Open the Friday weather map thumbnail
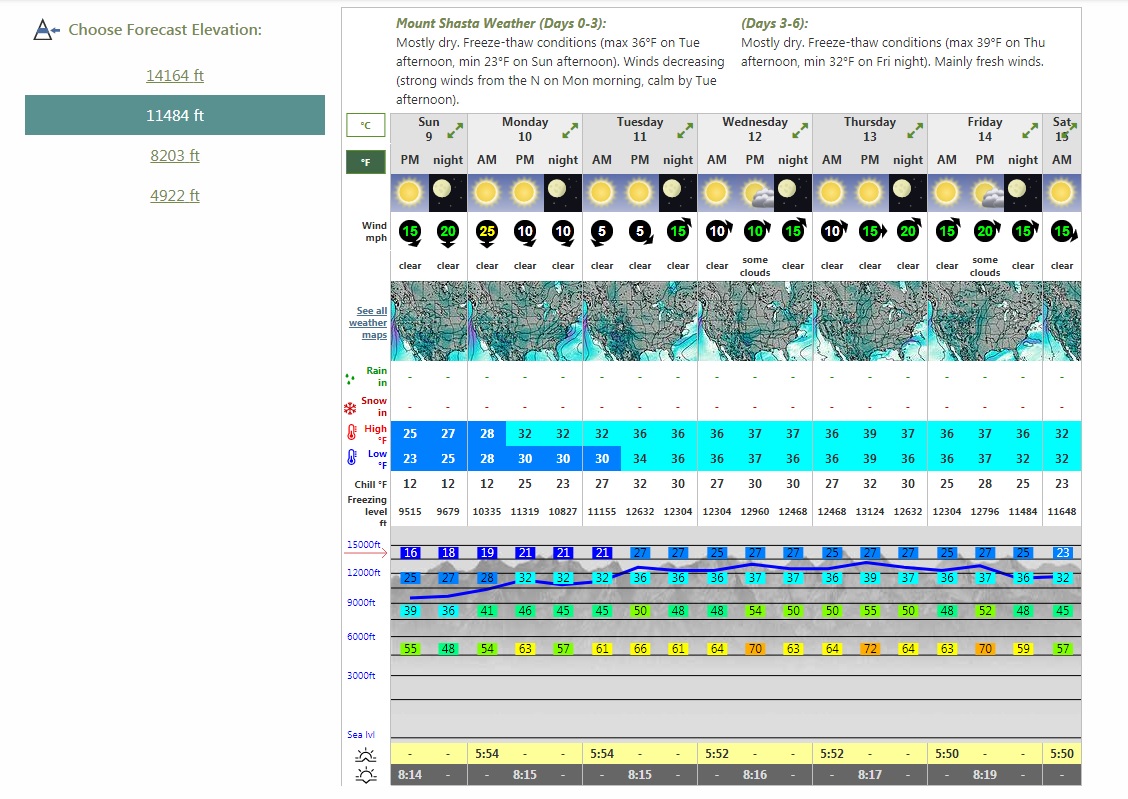 (x=986, y=321)
